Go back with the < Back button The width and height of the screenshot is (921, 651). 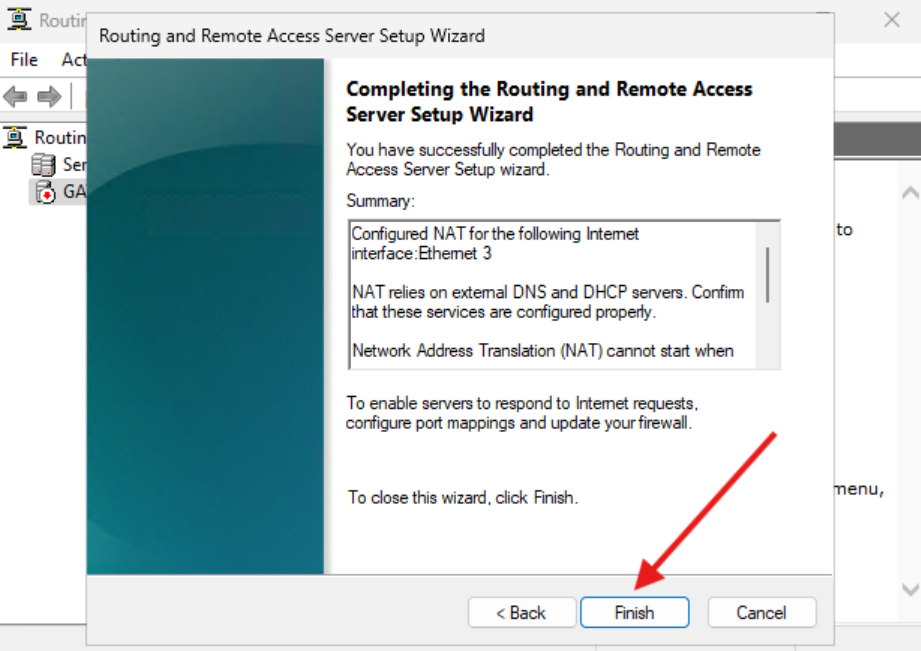click(522, 613)
